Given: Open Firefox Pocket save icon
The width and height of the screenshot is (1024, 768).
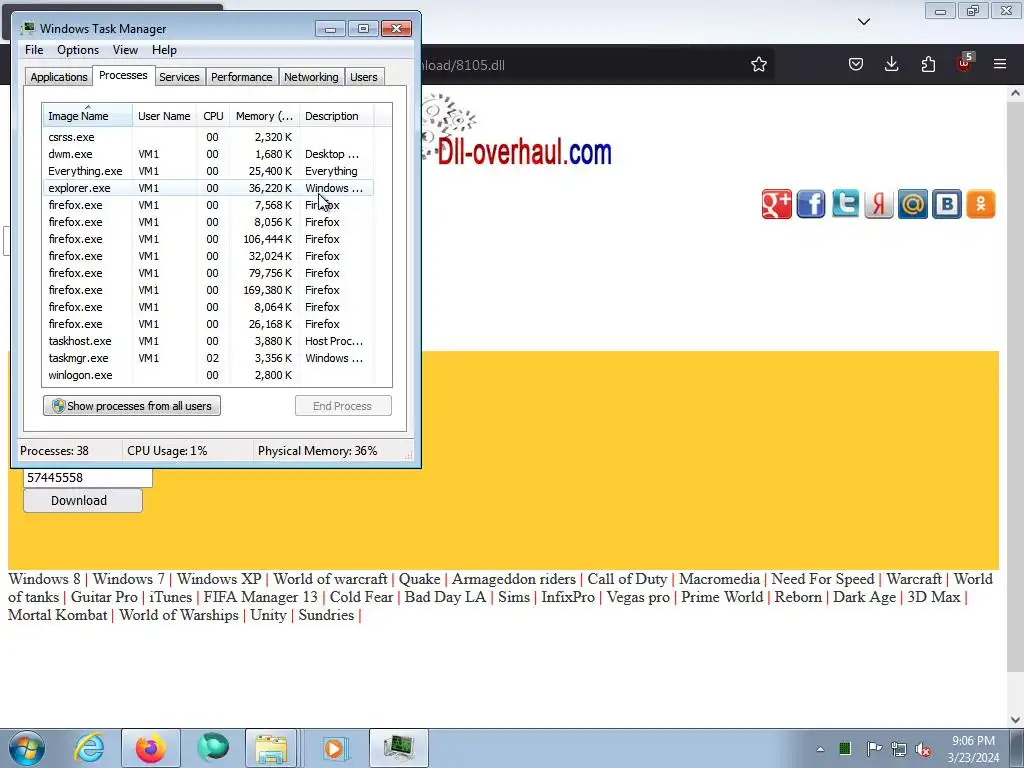Looking at the screenshot, I should click(x=856, y=64).
